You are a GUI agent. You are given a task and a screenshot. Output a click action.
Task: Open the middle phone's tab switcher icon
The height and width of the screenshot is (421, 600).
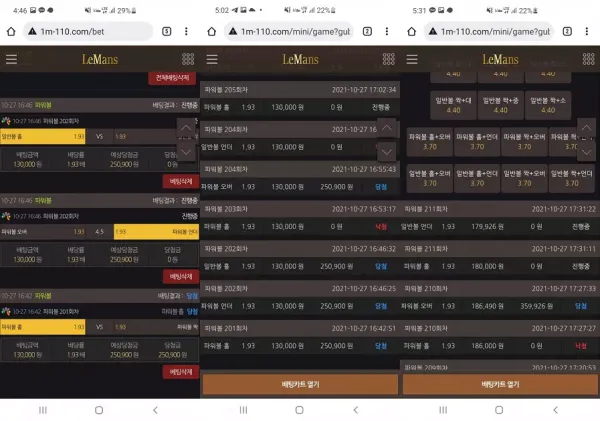367,31
